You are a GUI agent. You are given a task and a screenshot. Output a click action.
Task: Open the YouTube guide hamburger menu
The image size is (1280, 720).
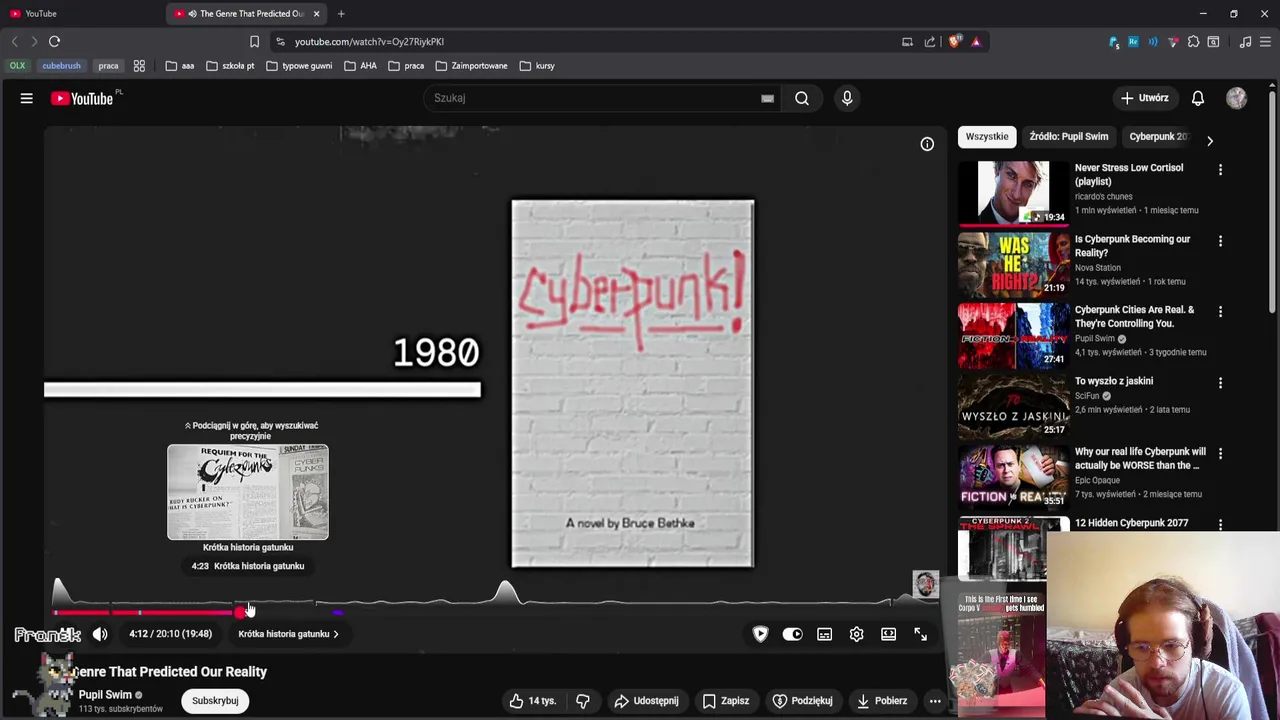tap(27, 98)
